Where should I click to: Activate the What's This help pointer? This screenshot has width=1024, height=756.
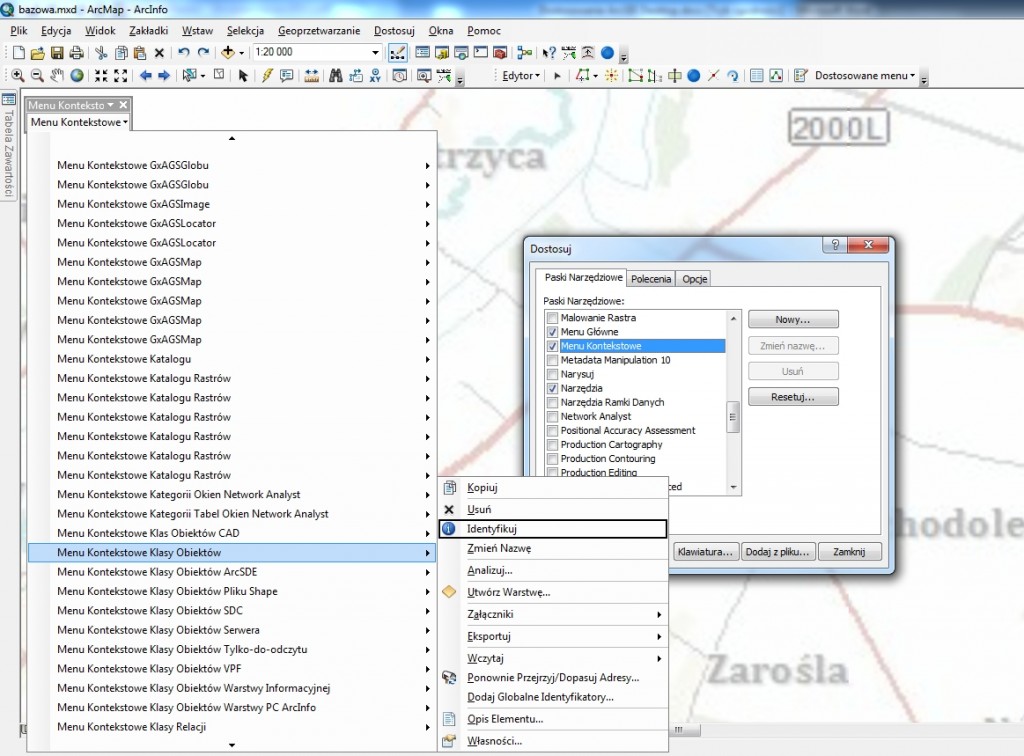(549, 53)
